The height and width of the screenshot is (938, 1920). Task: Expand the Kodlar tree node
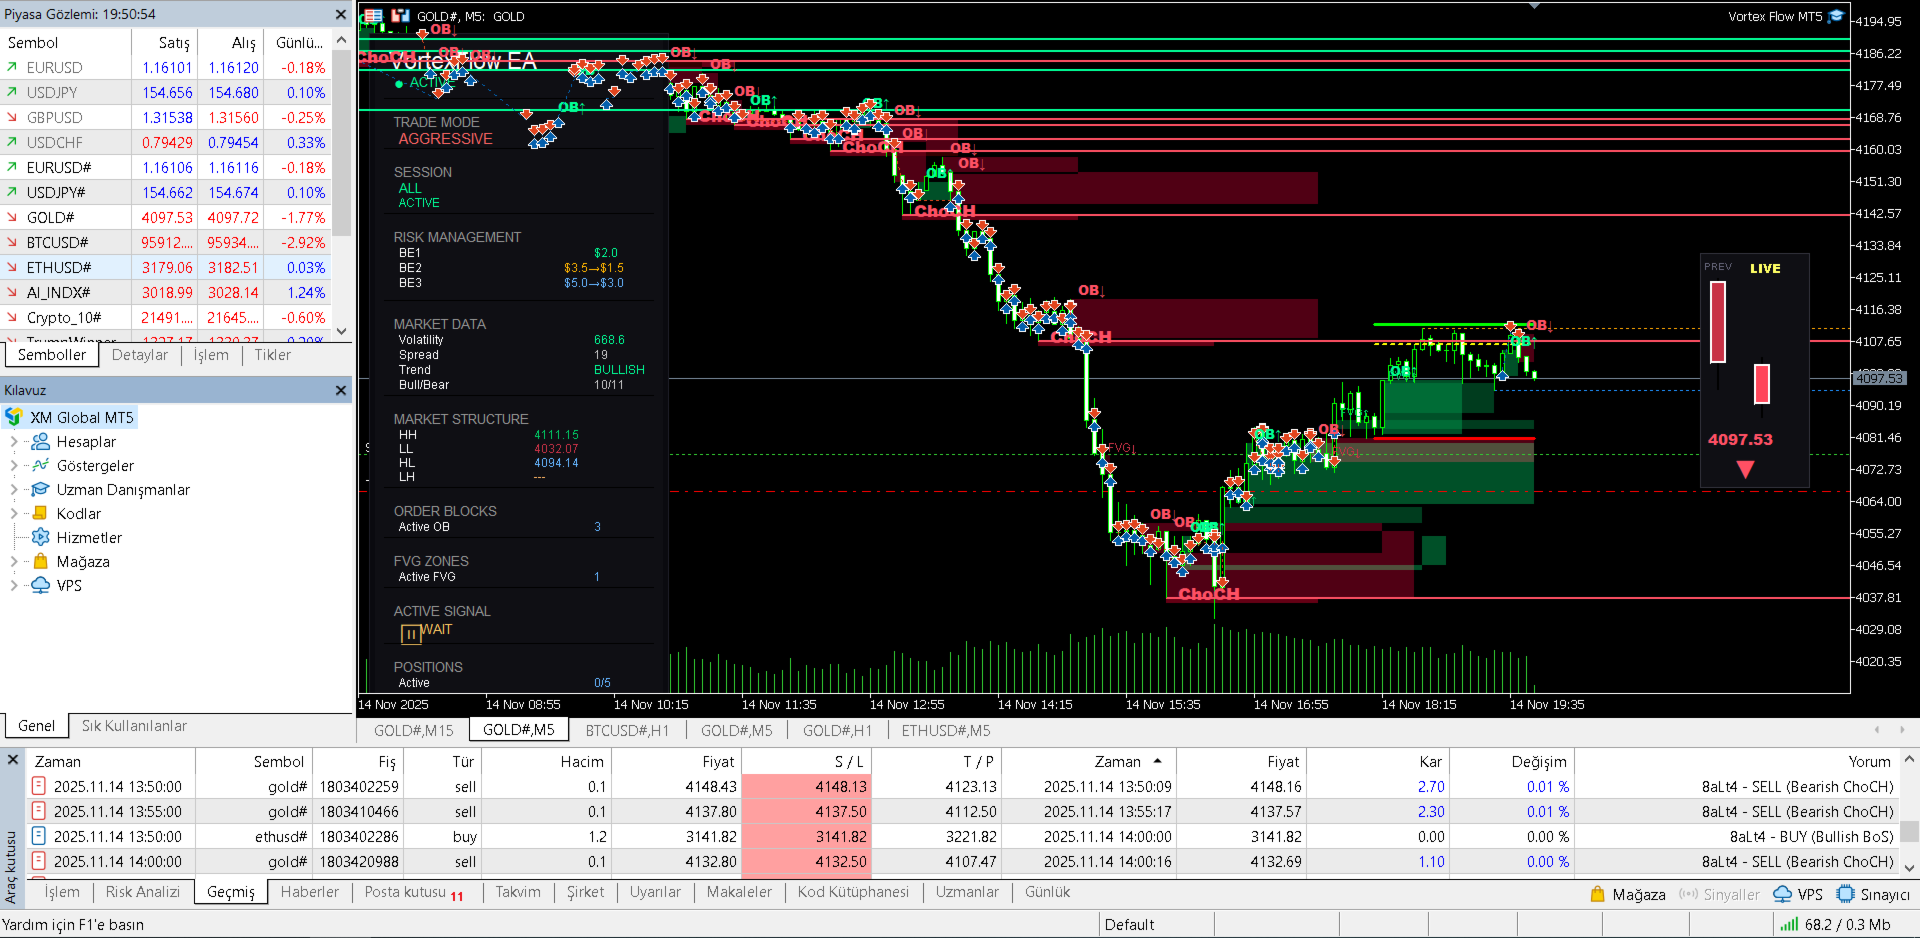click(x=14, y=513)
